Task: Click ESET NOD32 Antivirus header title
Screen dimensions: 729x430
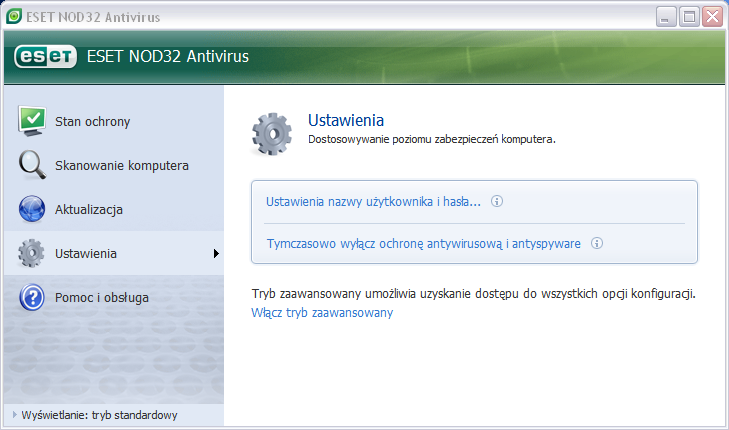Action: (x=168, y=56)
